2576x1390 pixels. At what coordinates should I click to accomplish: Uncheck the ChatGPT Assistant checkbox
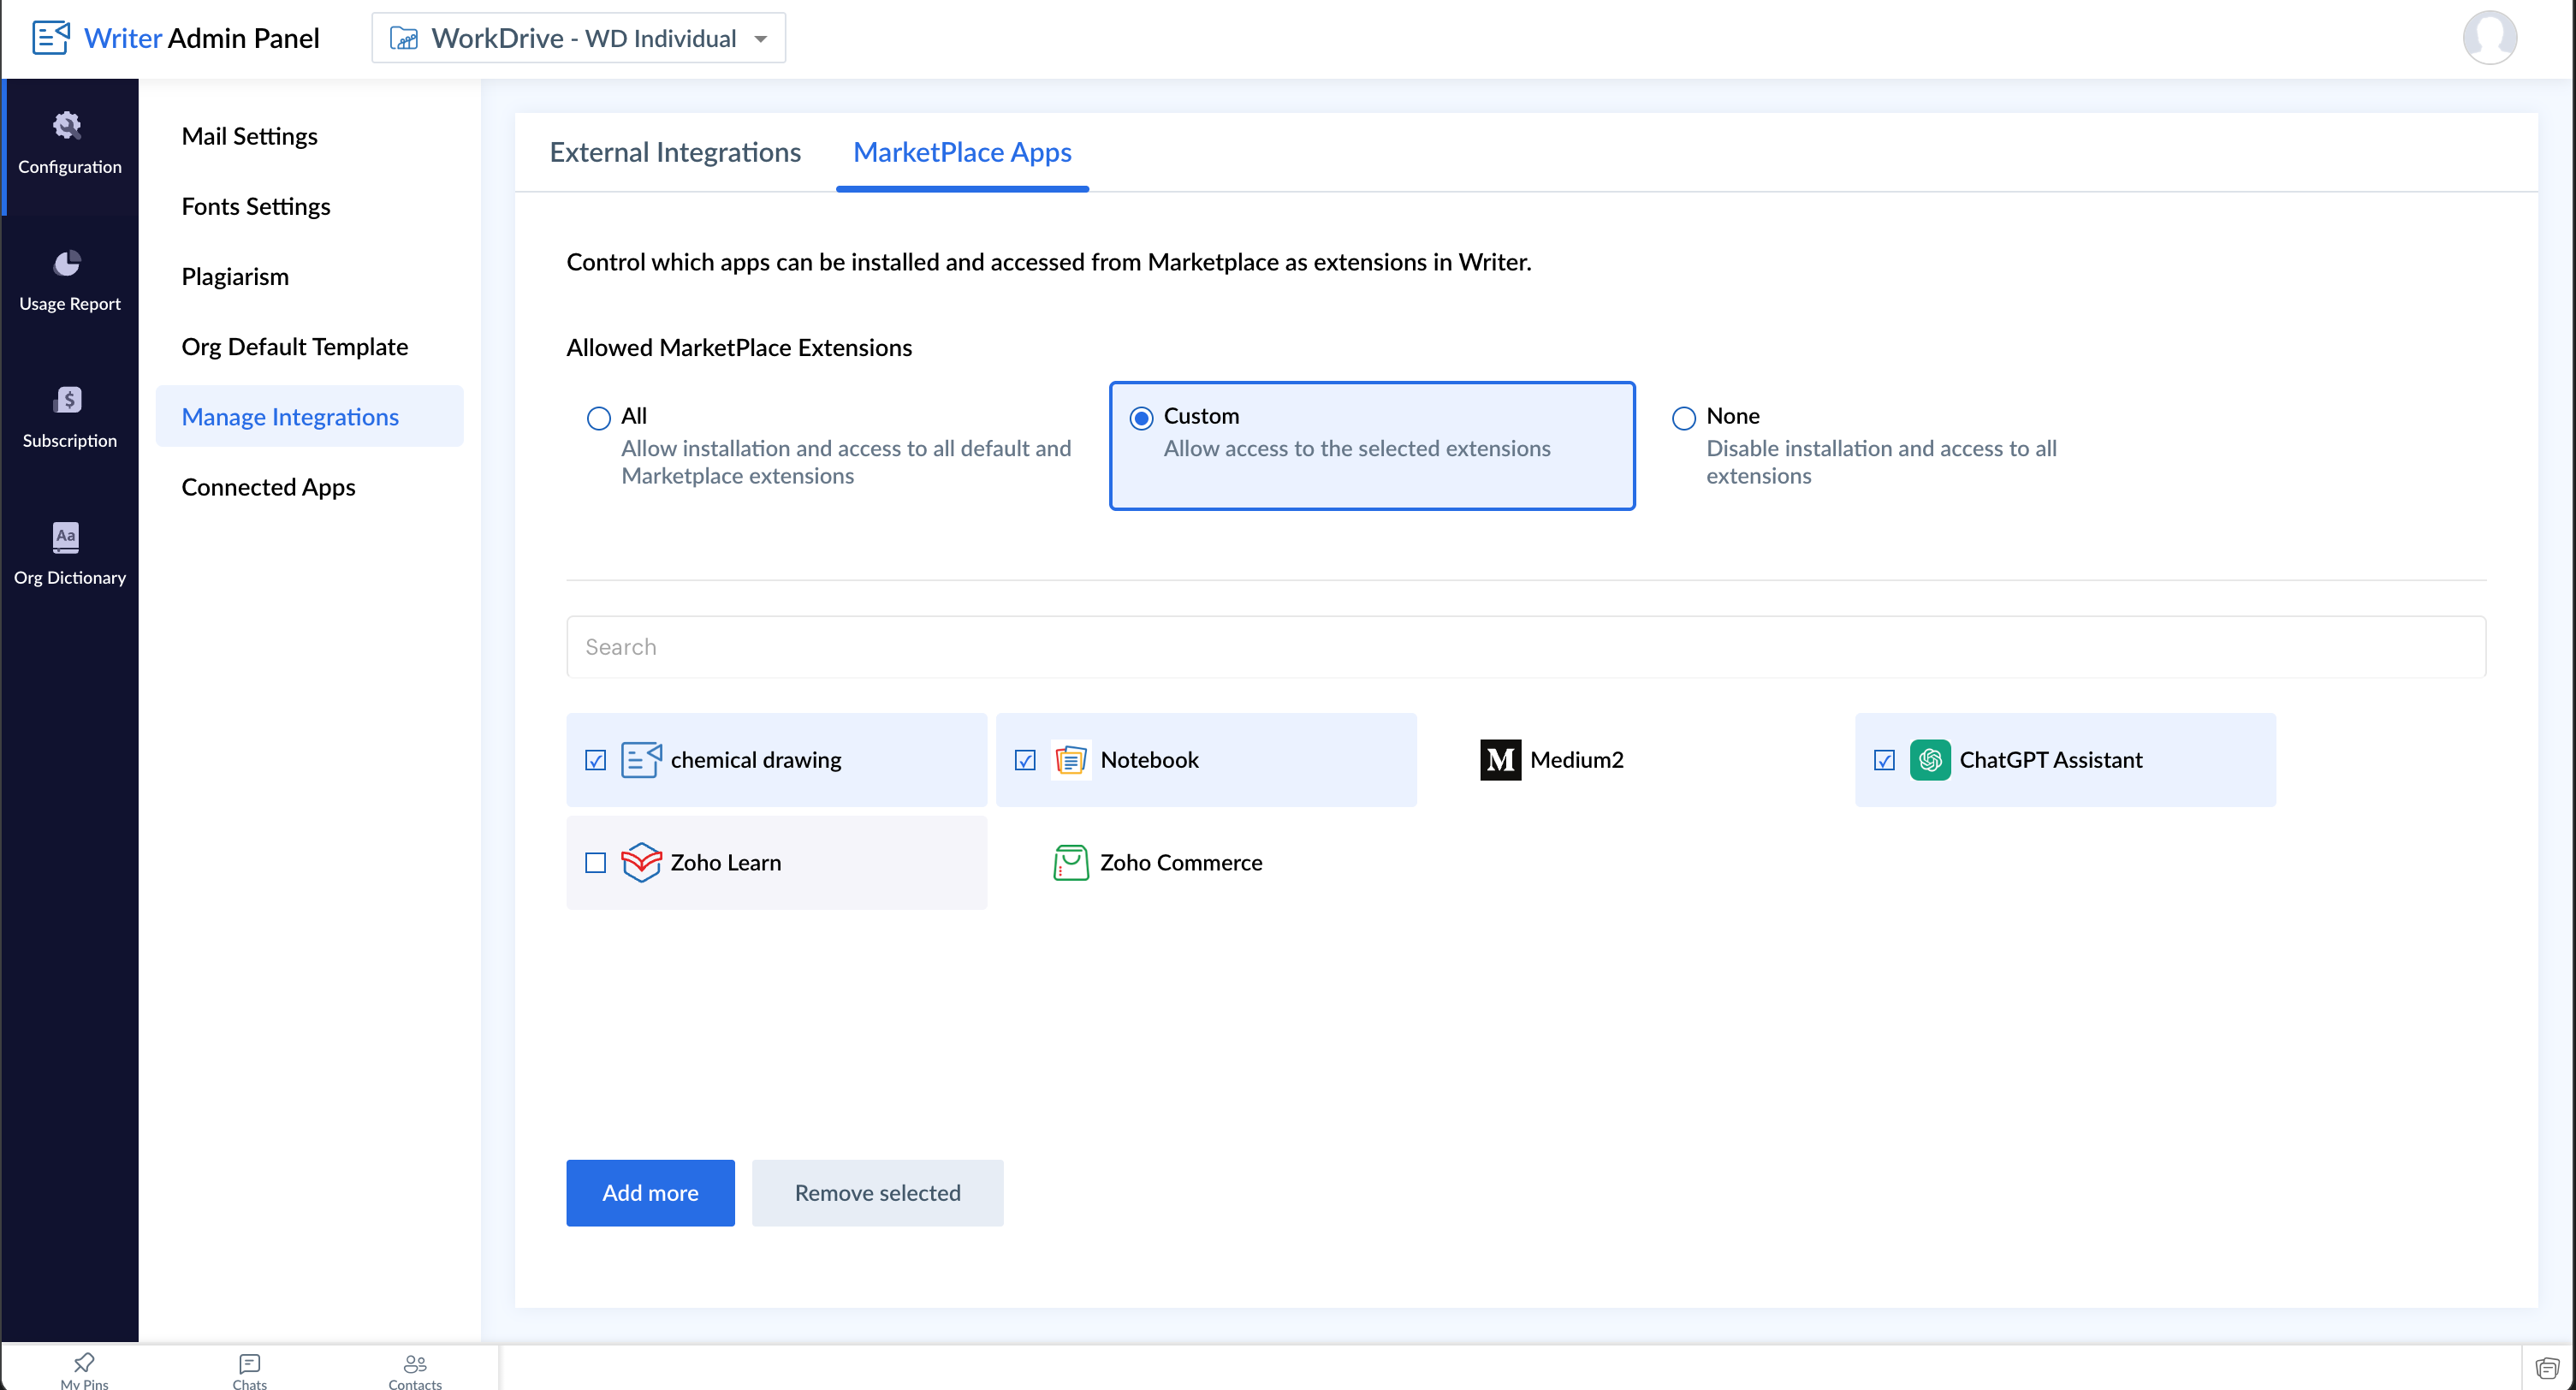point(1884,761)
